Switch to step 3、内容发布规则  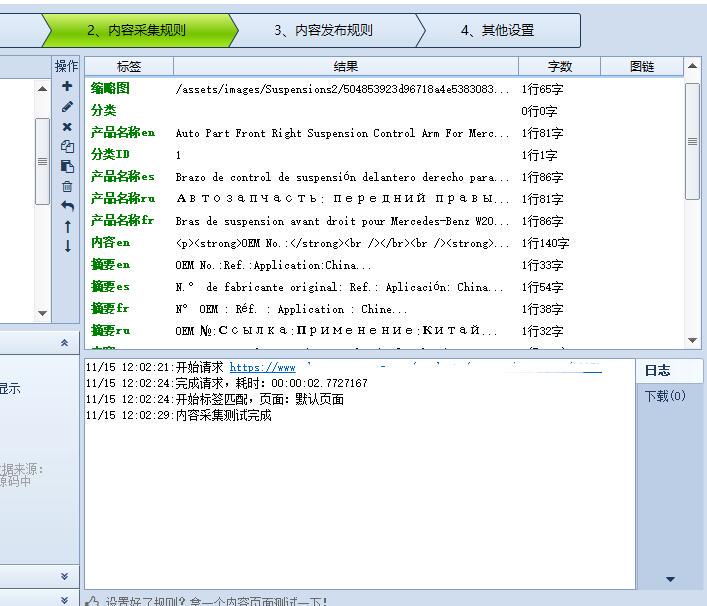click(x=323, y=30)
